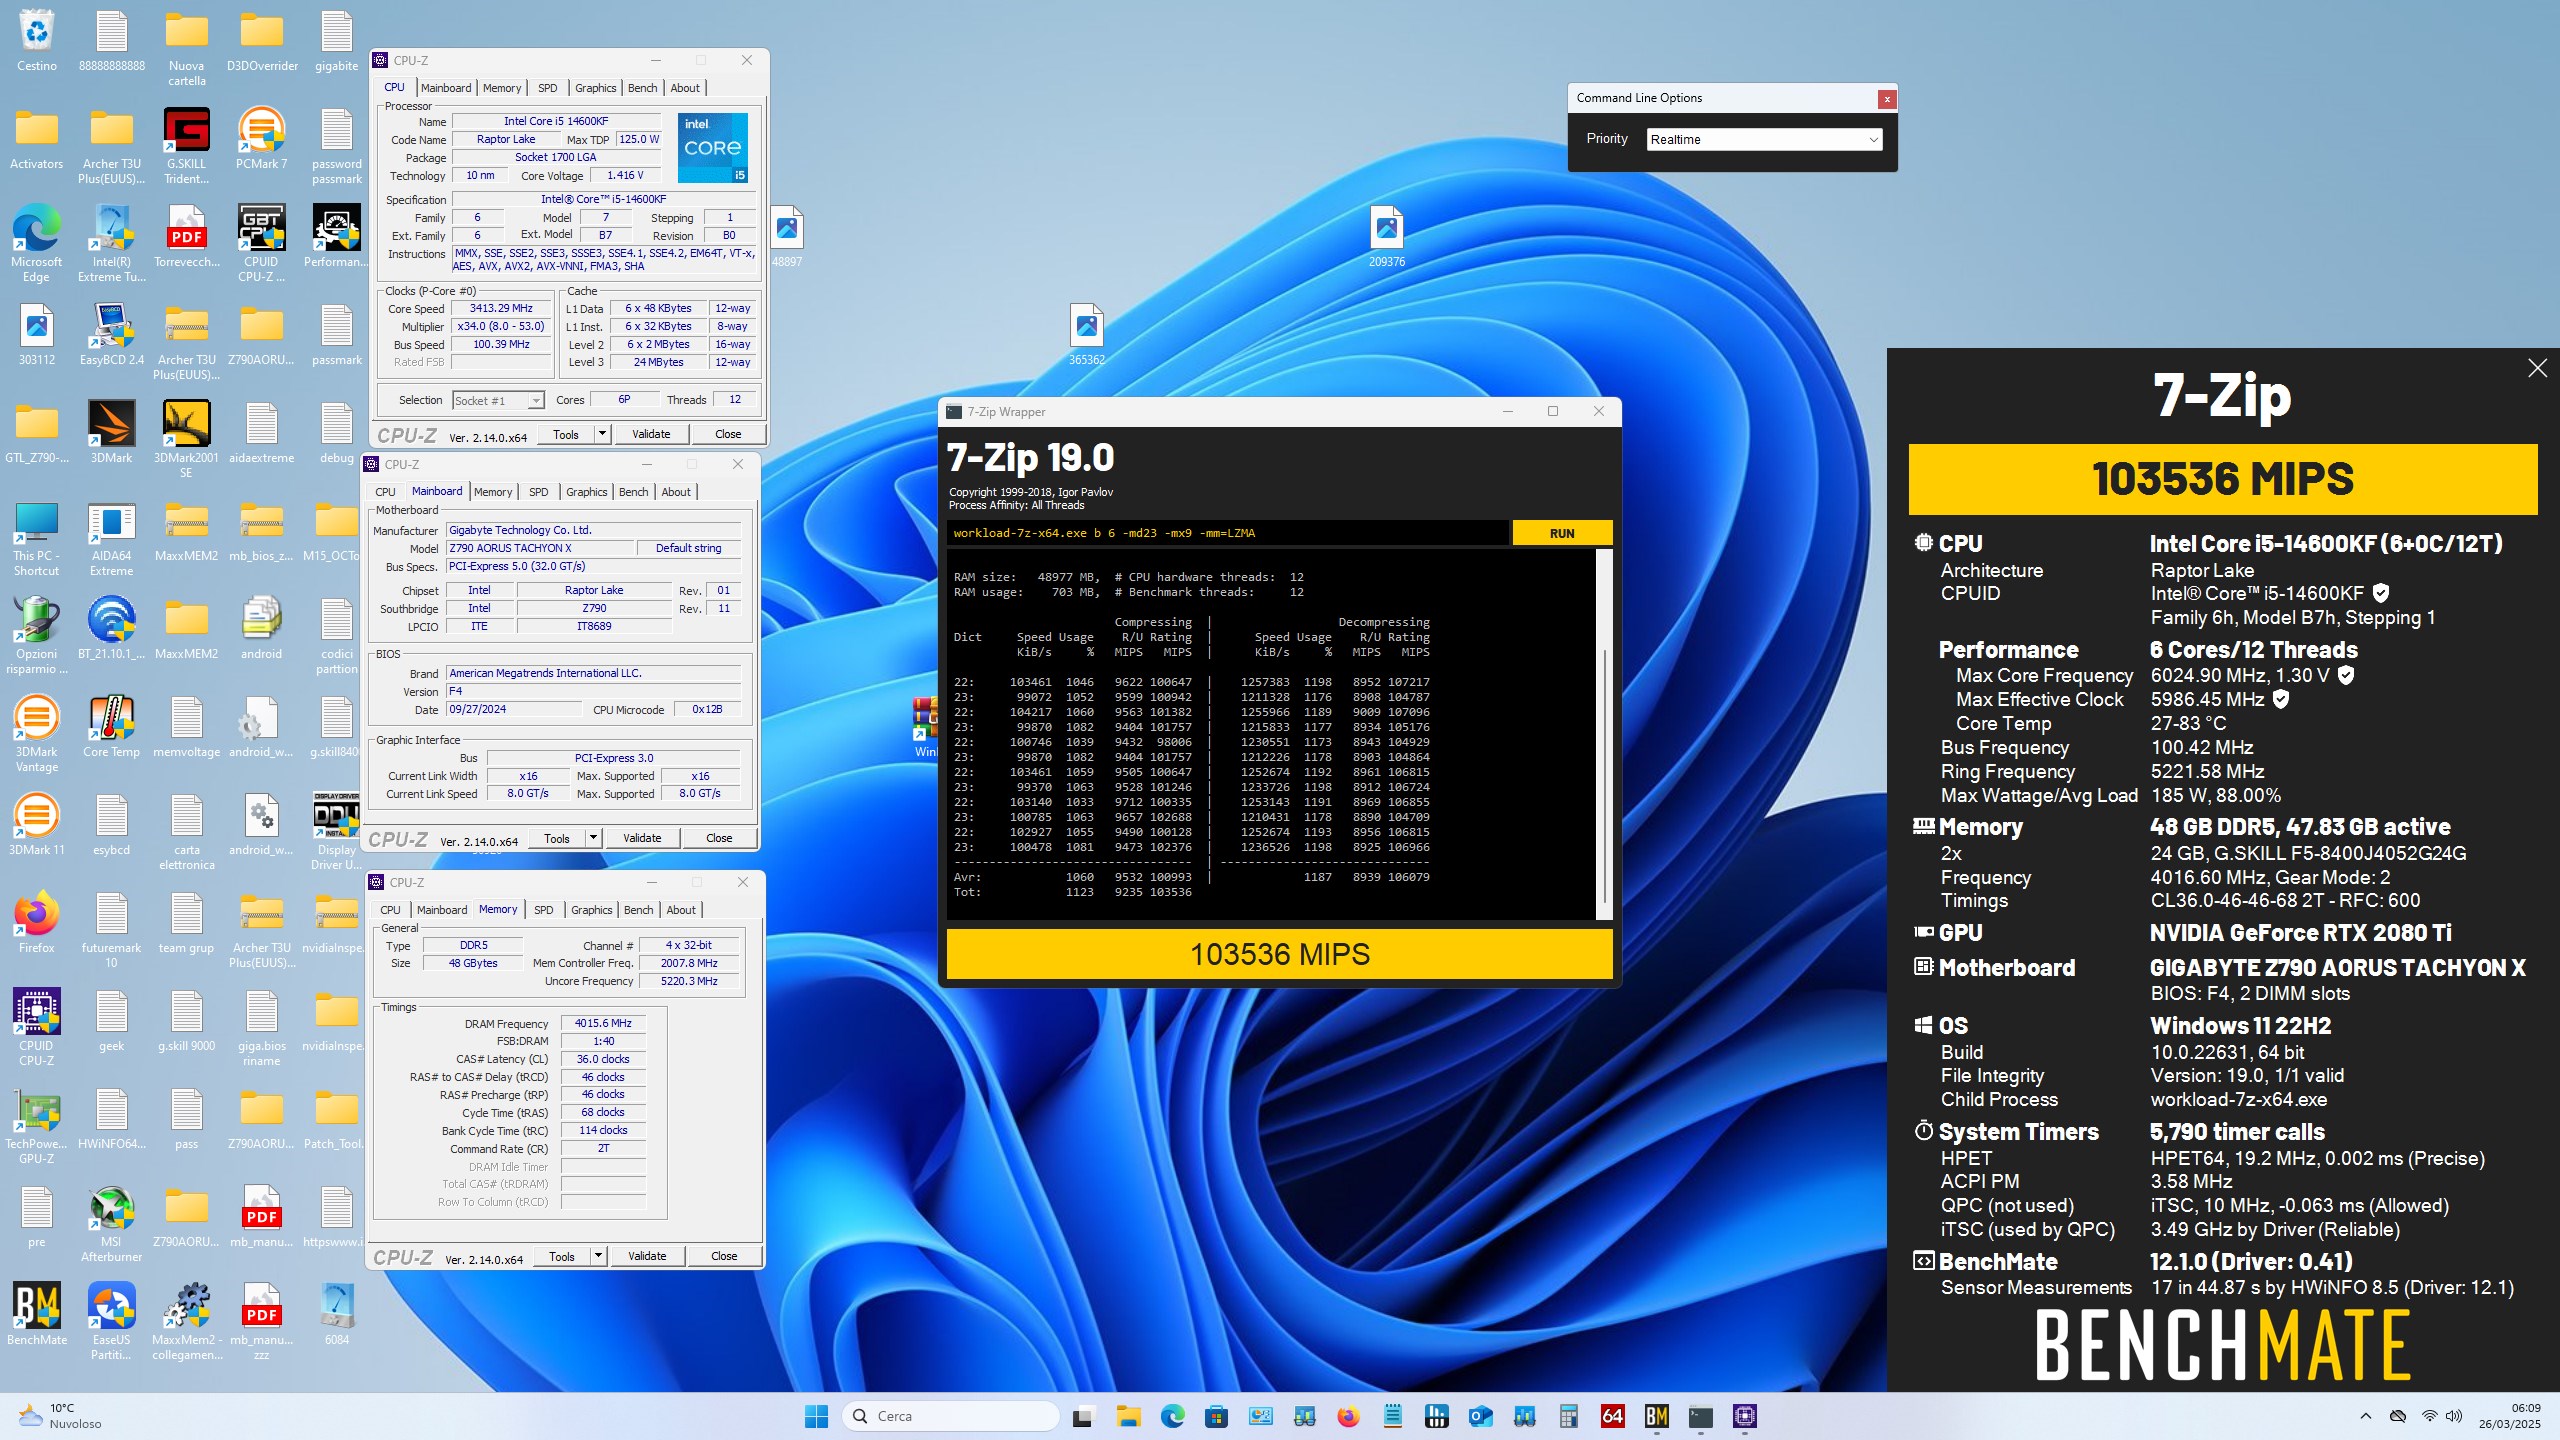Open Intel(R) Extreme Tuning shortcut
Viewport: 2560px width, 1440px height.
pos(112,243)
